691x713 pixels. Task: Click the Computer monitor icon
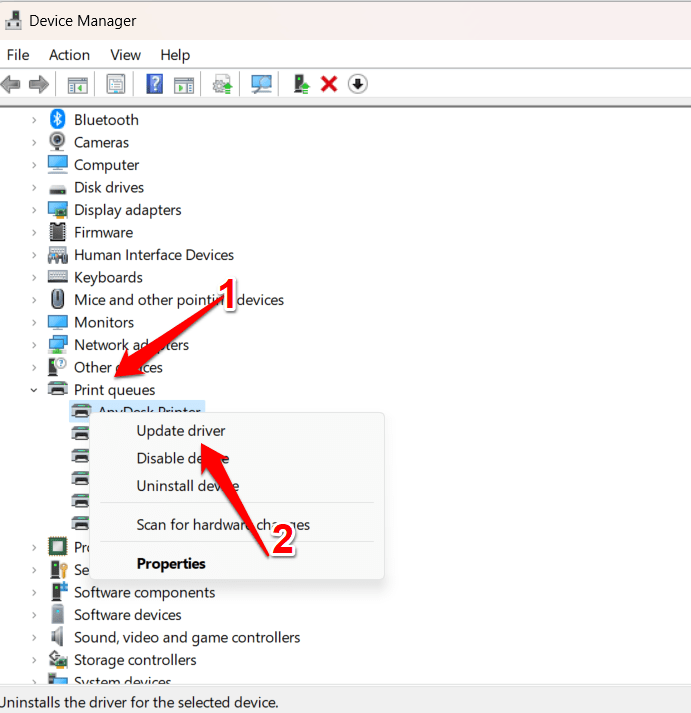(x=57, y=165)
